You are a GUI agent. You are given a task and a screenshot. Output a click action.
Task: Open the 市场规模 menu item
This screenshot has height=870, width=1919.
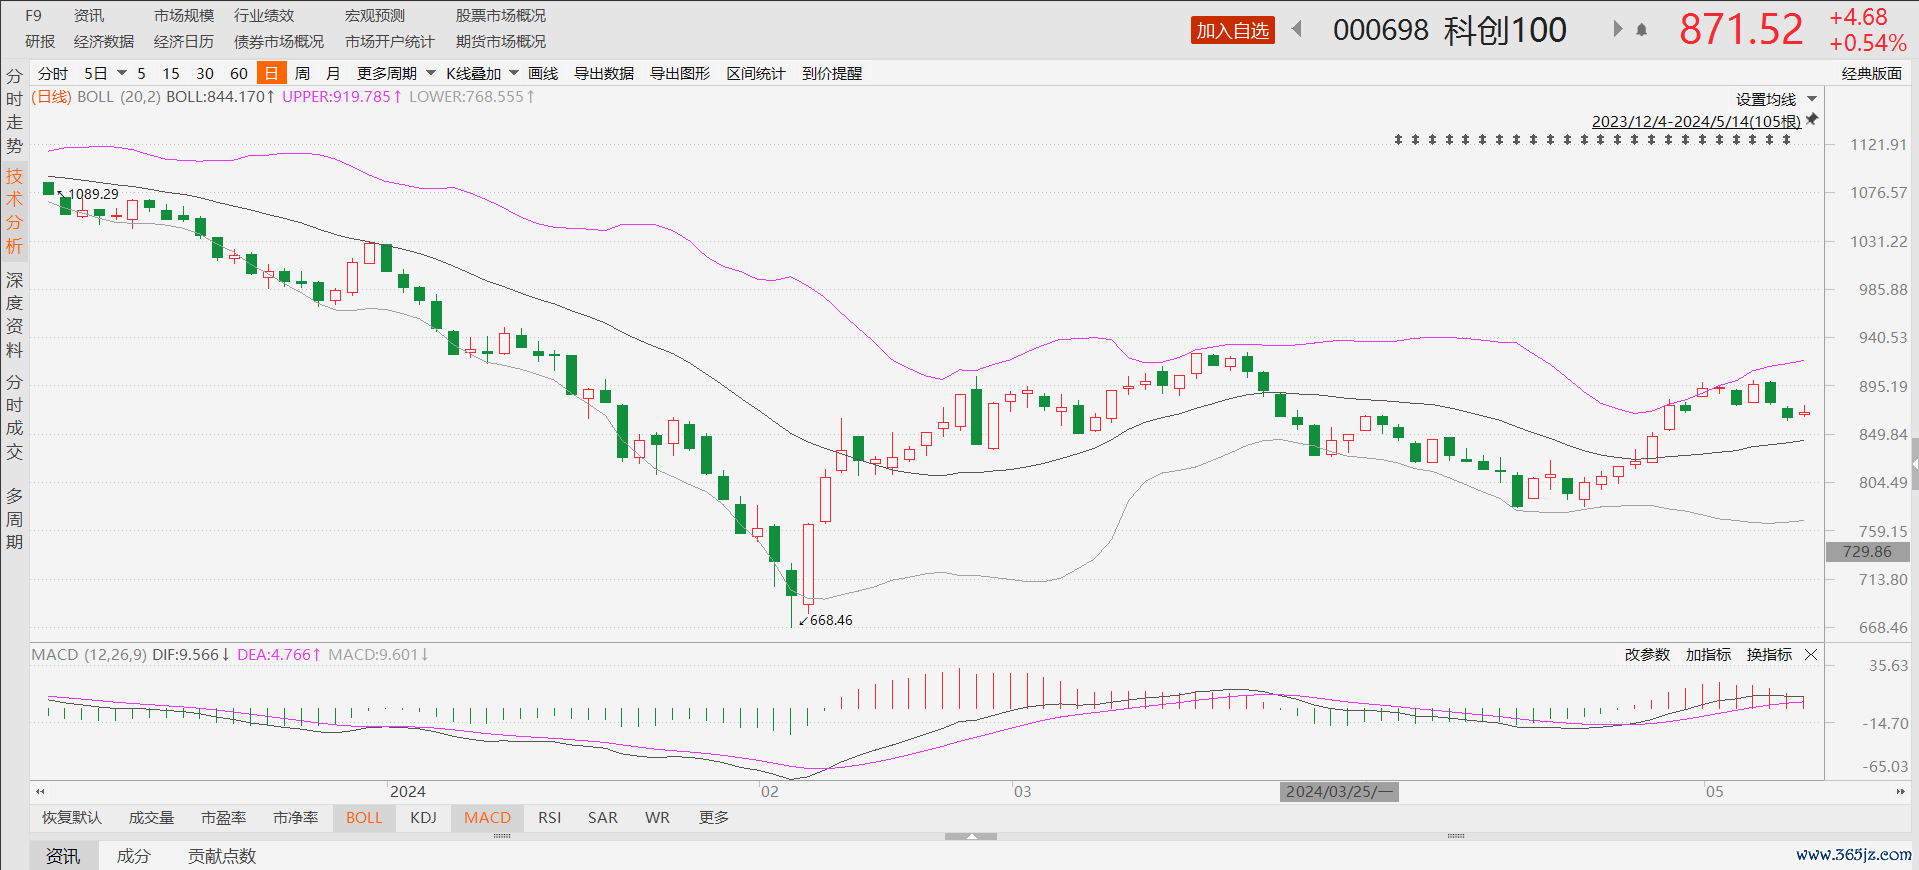[184, 15]
